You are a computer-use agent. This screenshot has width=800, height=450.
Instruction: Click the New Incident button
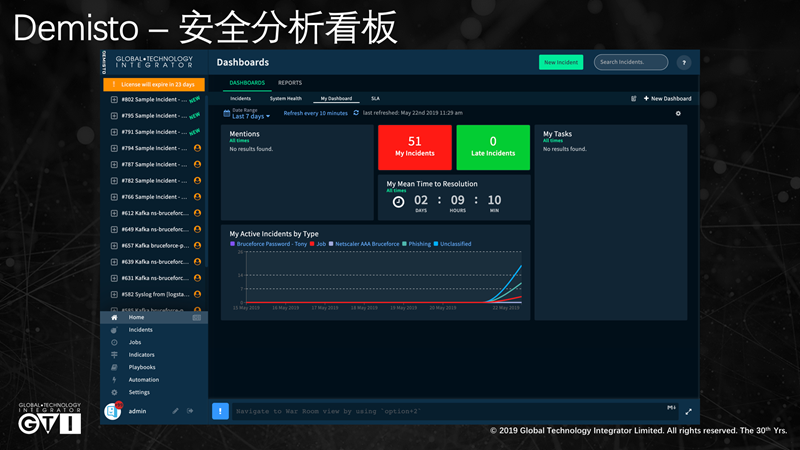[561, 62]
